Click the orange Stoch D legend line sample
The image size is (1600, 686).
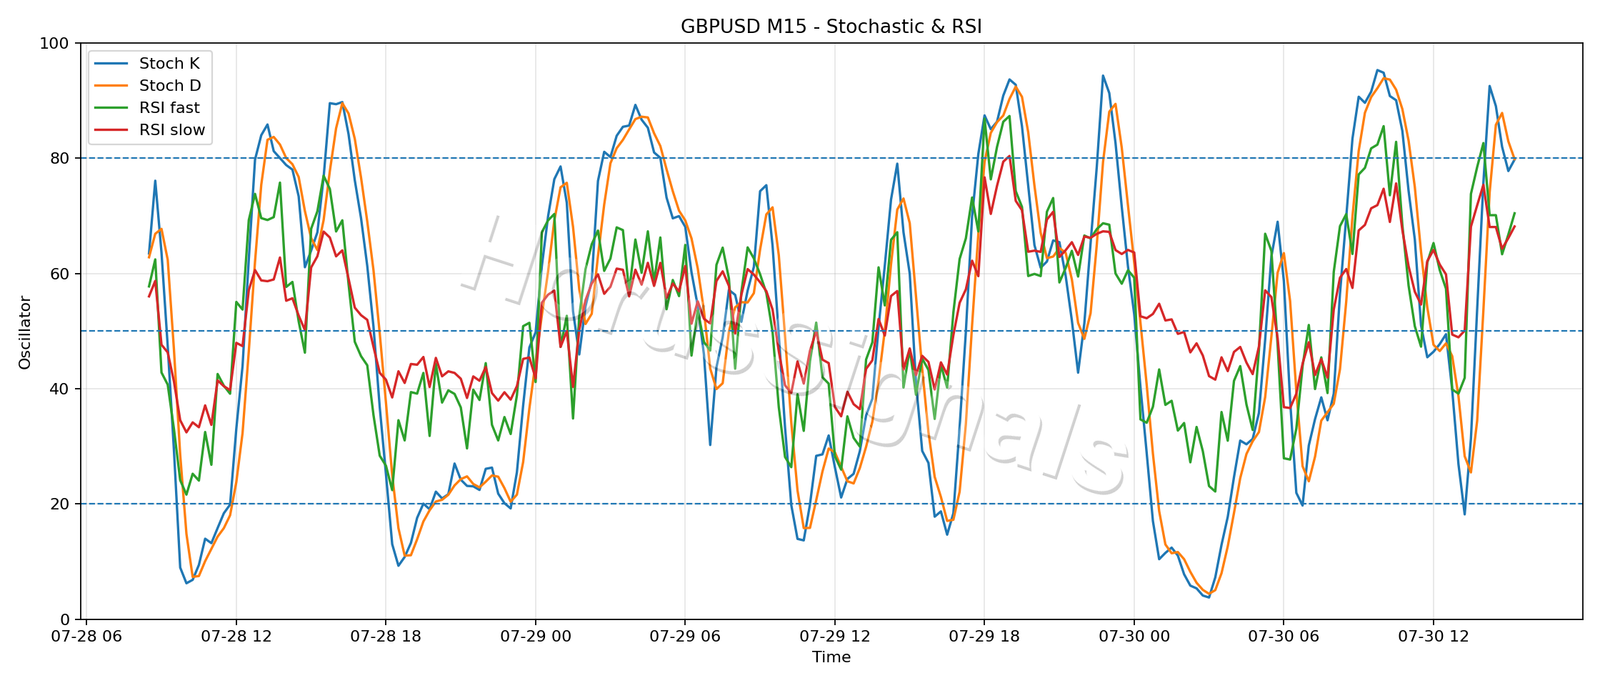pyautogui.click(x=110, y=86)
